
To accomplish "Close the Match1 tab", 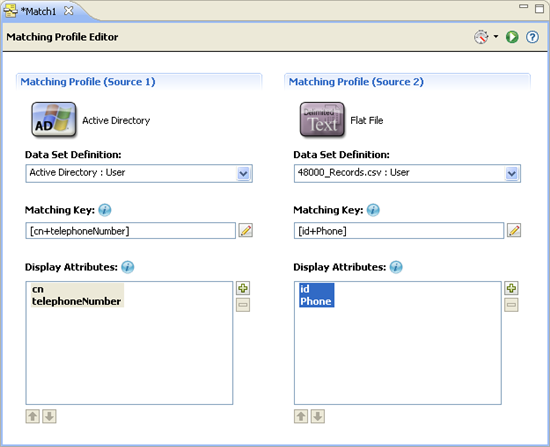I will tap(68, 11).
